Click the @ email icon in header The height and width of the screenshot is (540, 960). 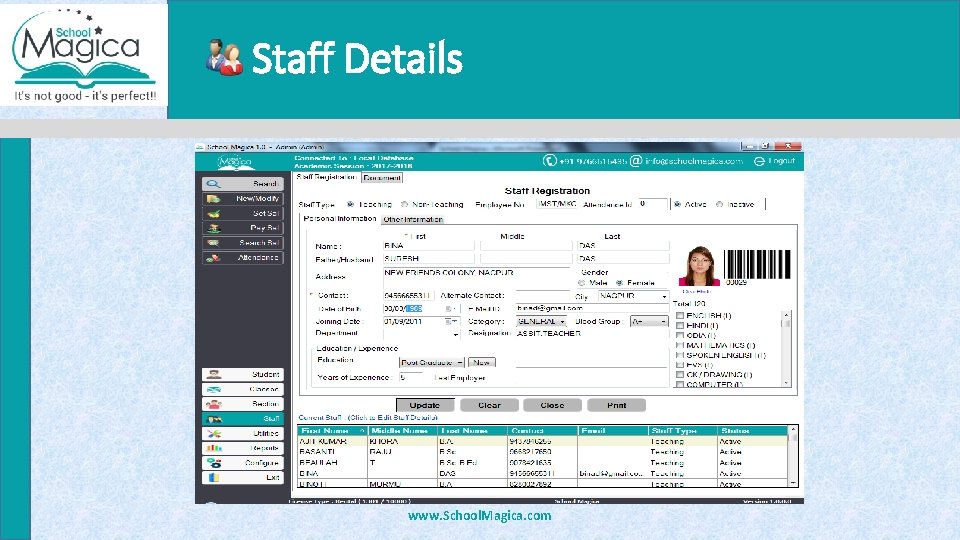tap(636, 160)
